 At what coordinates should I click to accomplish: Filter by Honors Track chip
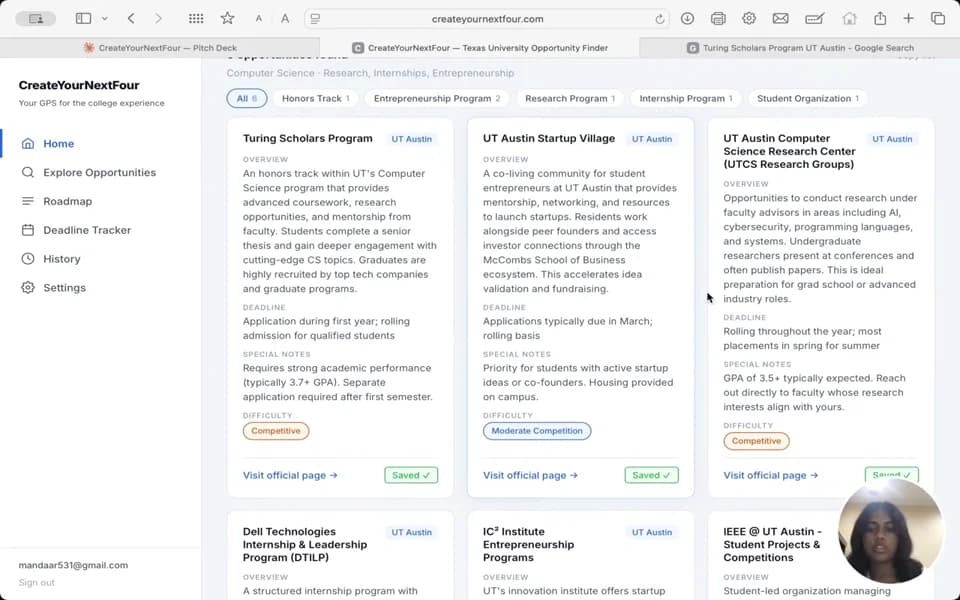(x=315, y=99)
